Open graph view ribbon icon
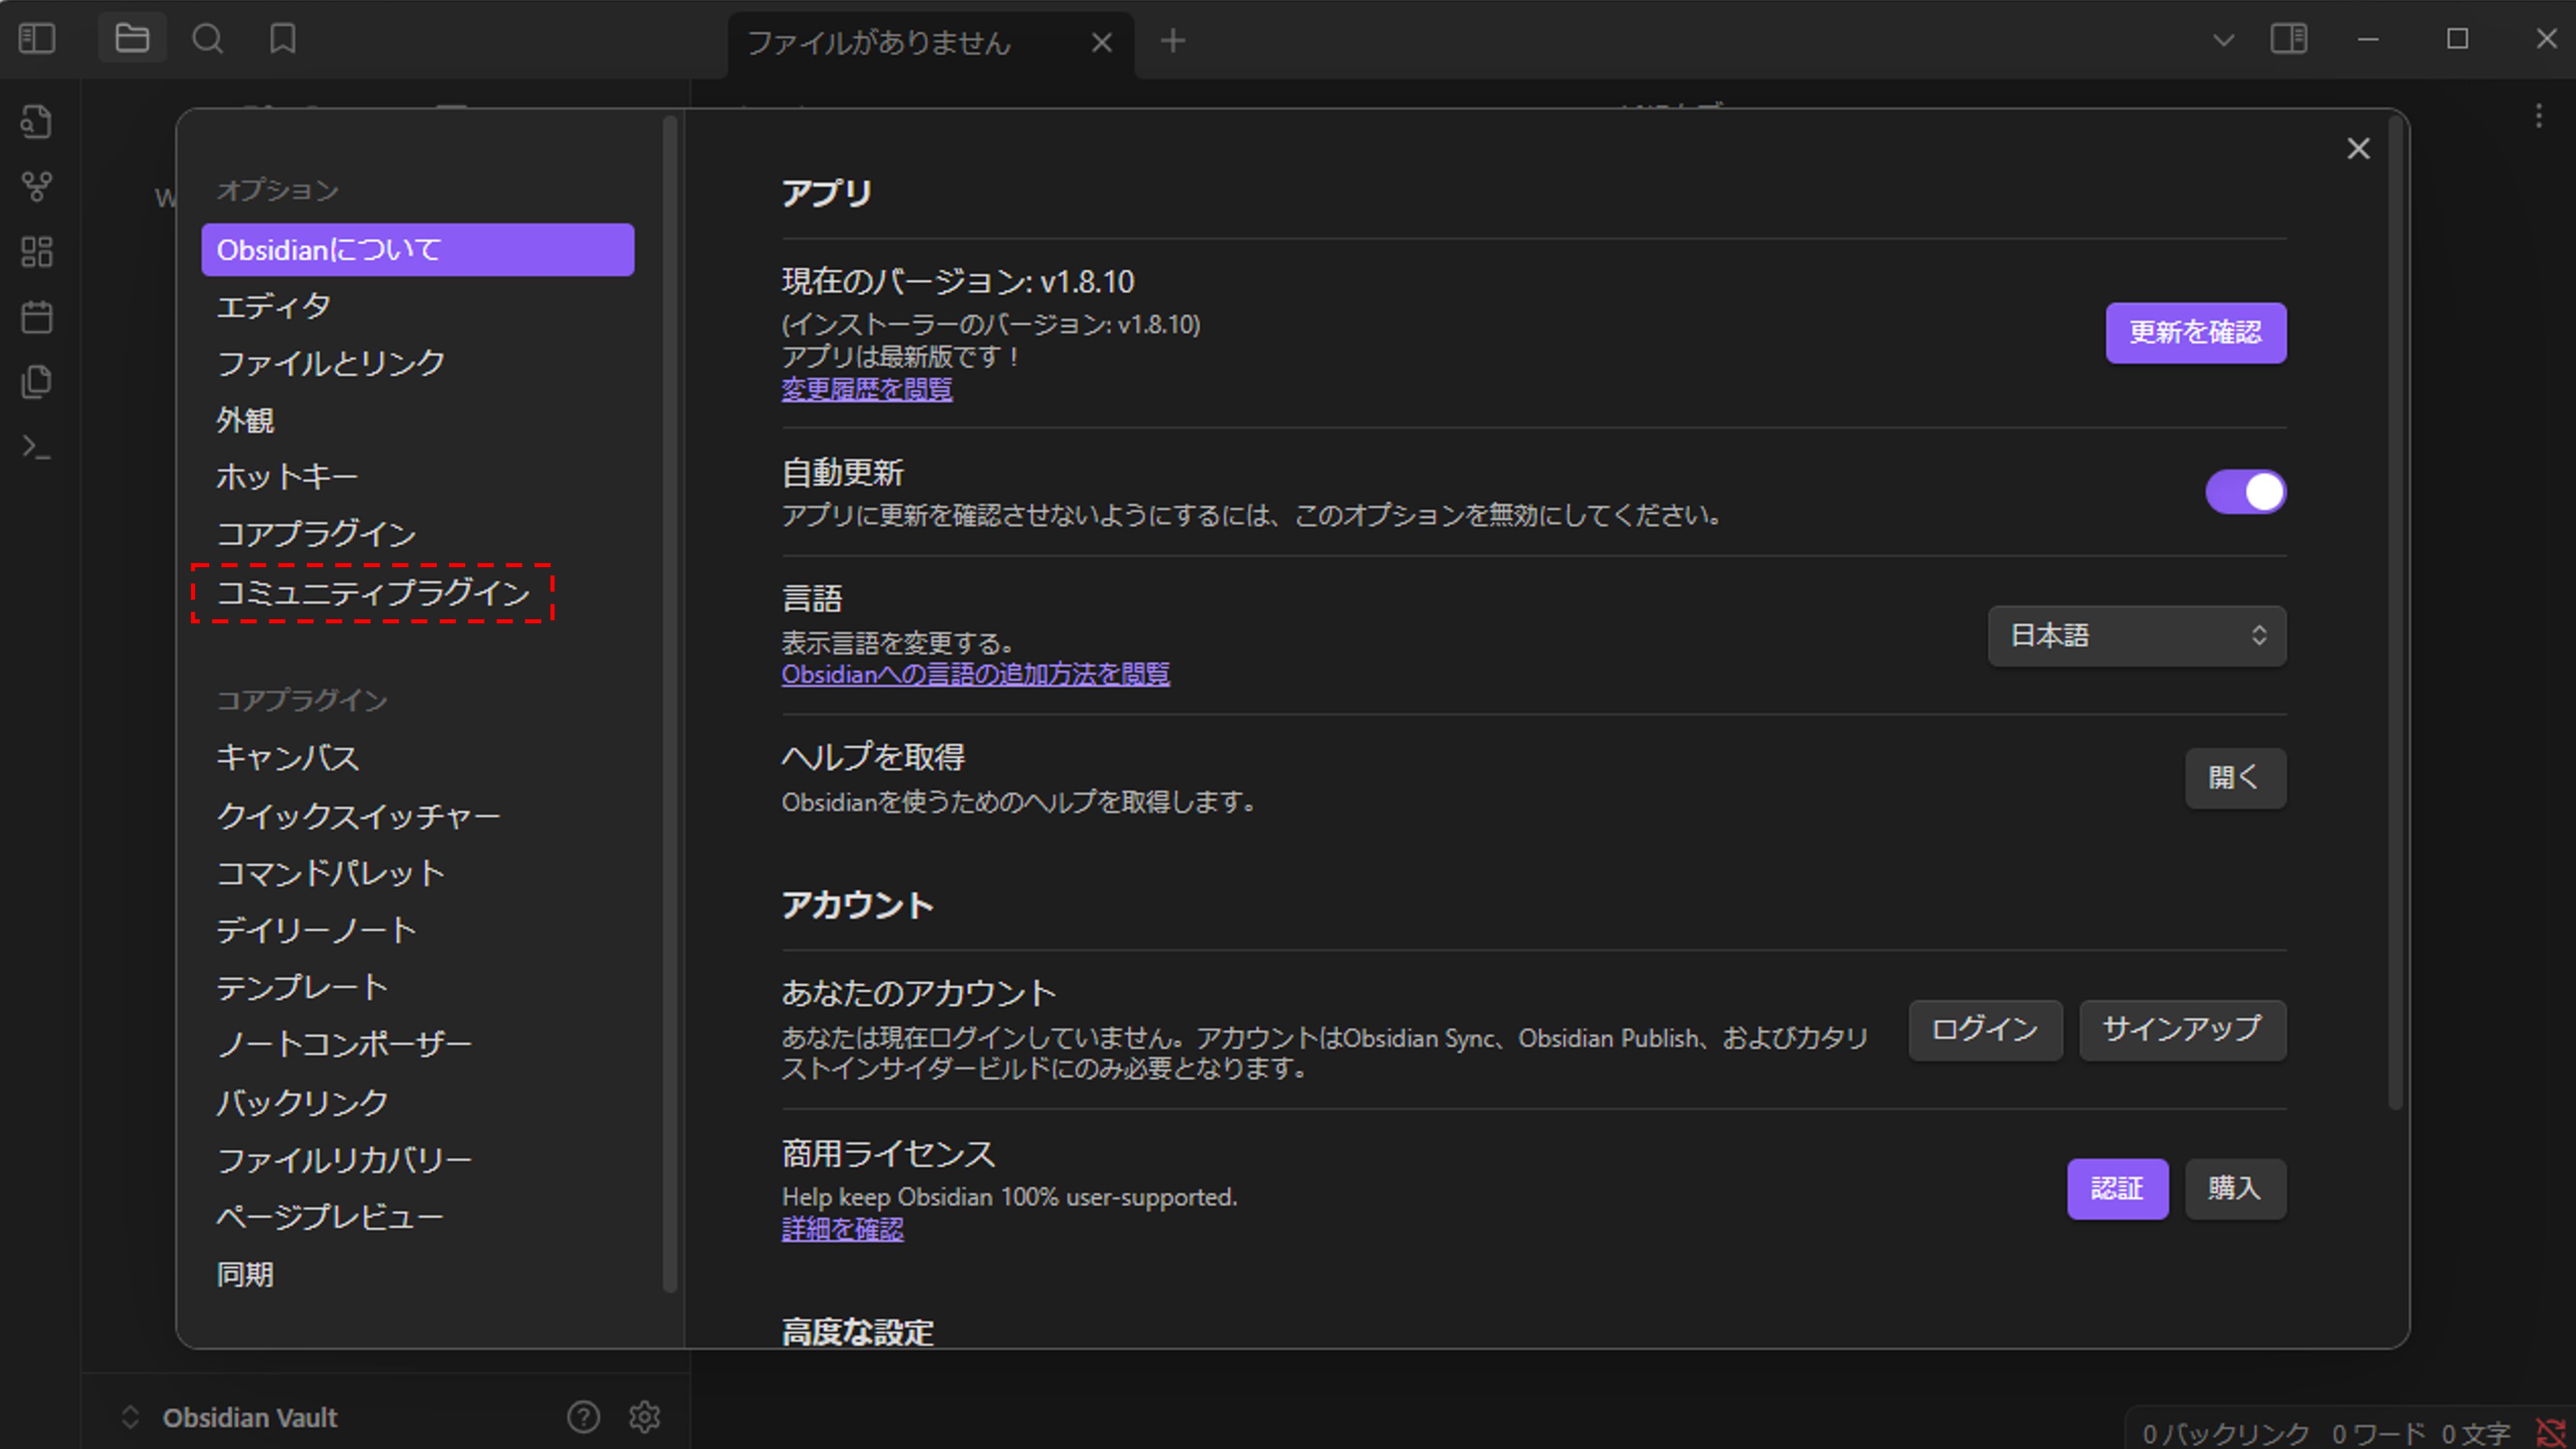Viewport: 2576px width, 1449px height. (x=37, y=186)
